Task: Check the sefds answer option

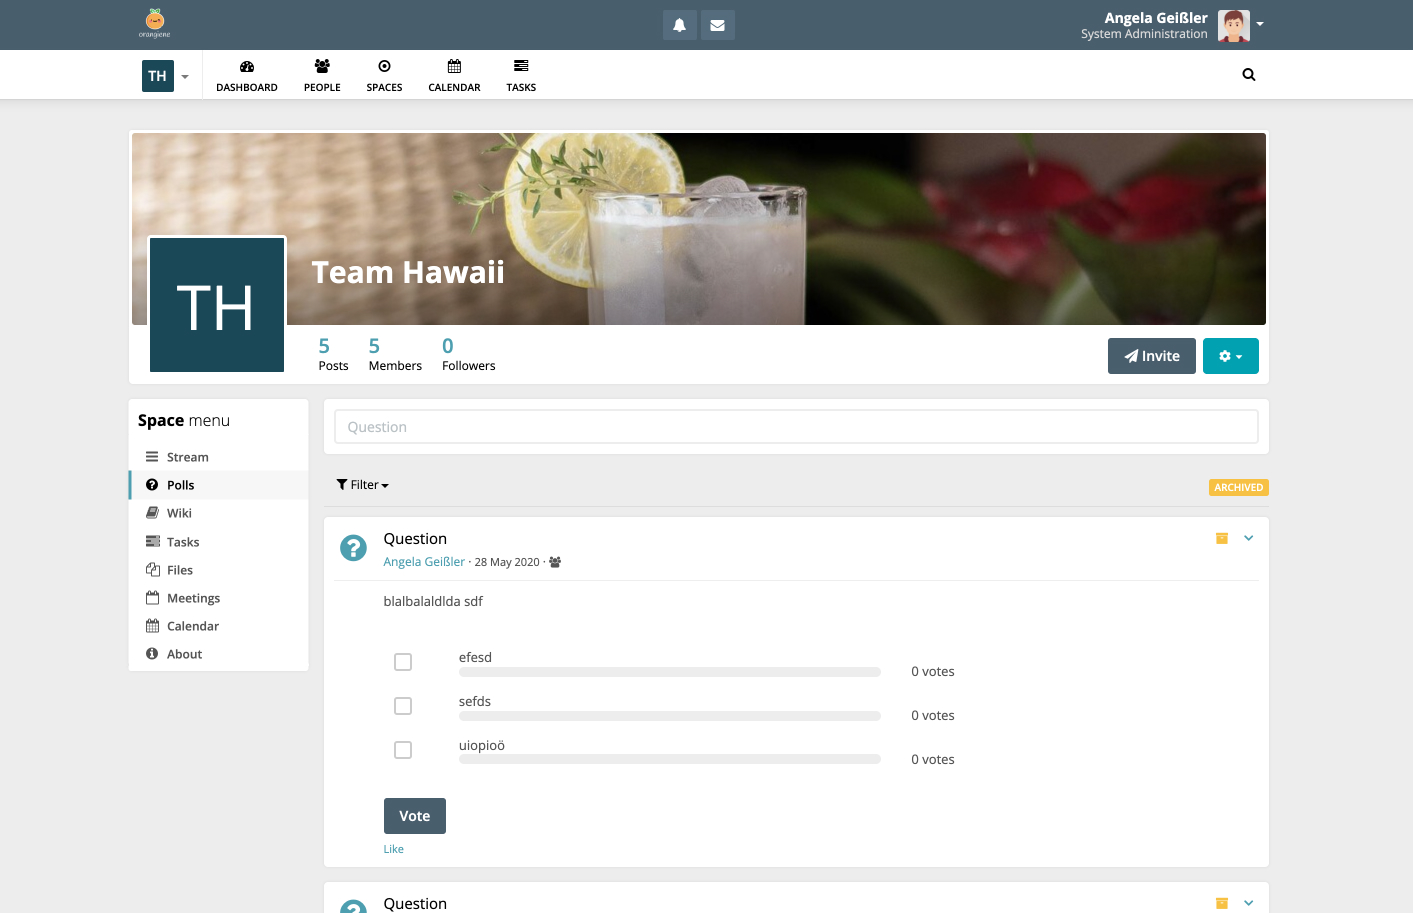Action: coord(403,706)
